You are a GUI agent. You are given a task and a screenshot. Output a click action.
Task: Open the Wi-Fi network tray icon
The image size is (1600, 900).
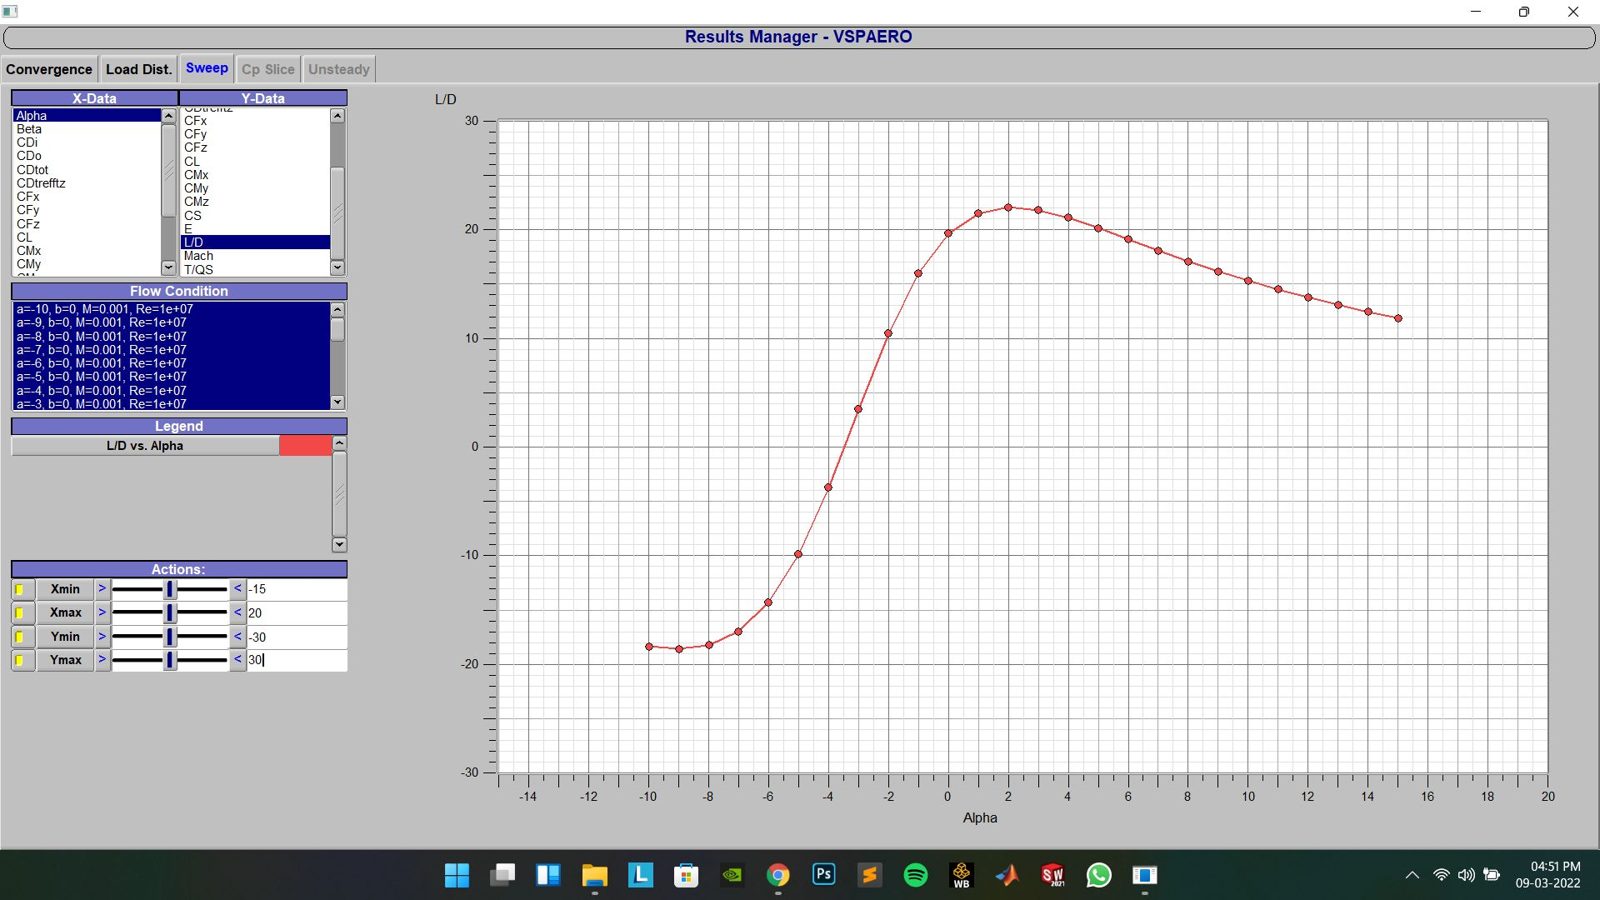tap(1441, 875)
